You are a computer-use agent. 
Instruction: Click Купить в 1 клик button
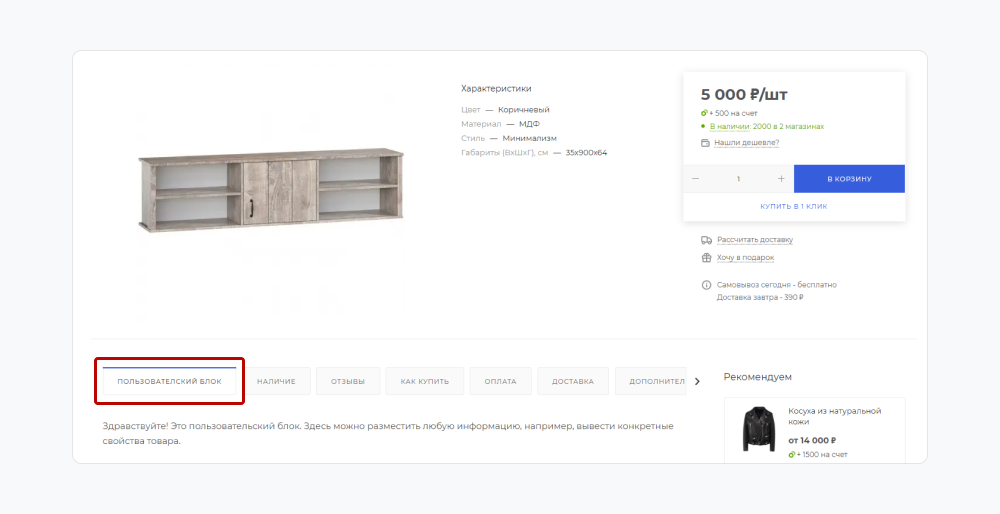pyautogui.click(x=793, y=206)
